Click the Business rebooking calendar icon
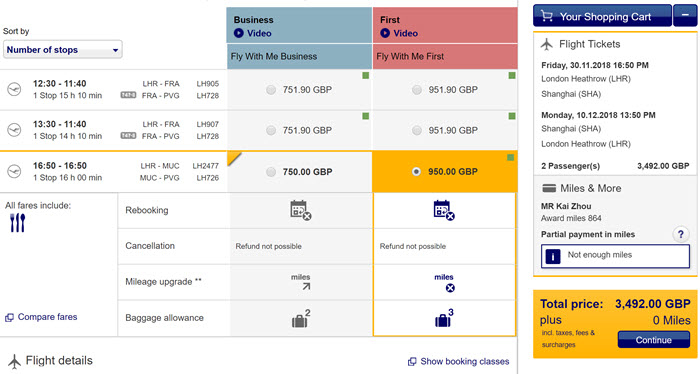 coord(300,210)
